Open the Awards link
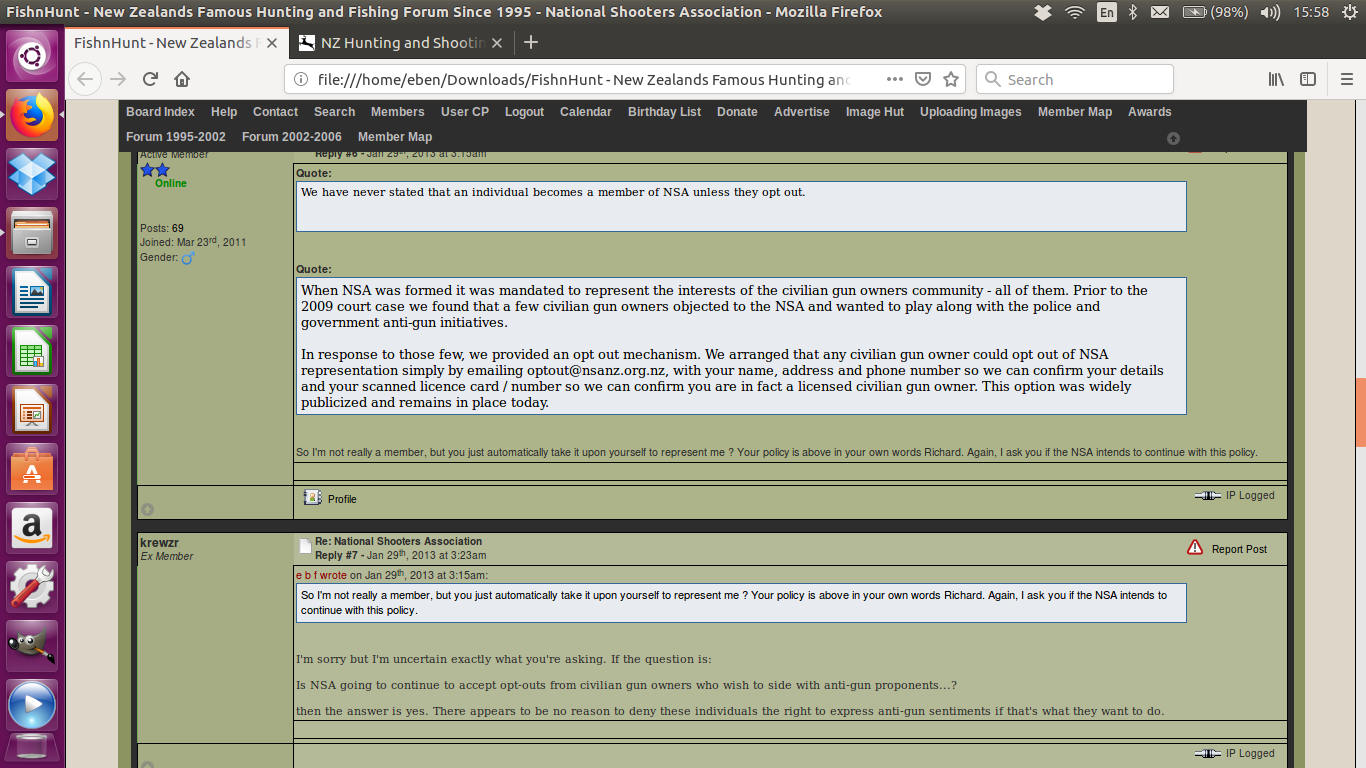1366x768 pixels. pos(1149,112)
